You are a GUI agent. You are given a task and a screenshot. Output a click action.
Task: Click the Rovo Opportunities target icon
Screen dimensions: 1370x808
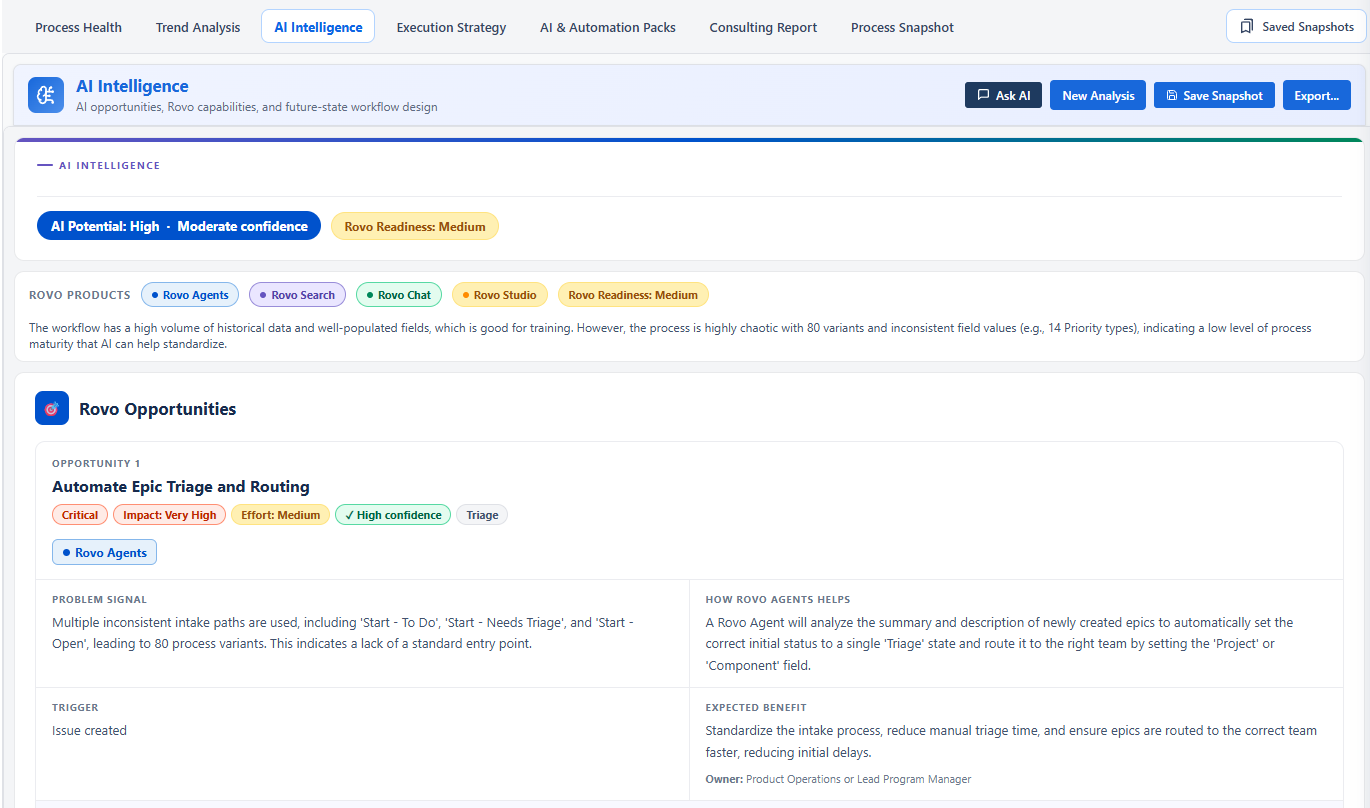point(52,408)
